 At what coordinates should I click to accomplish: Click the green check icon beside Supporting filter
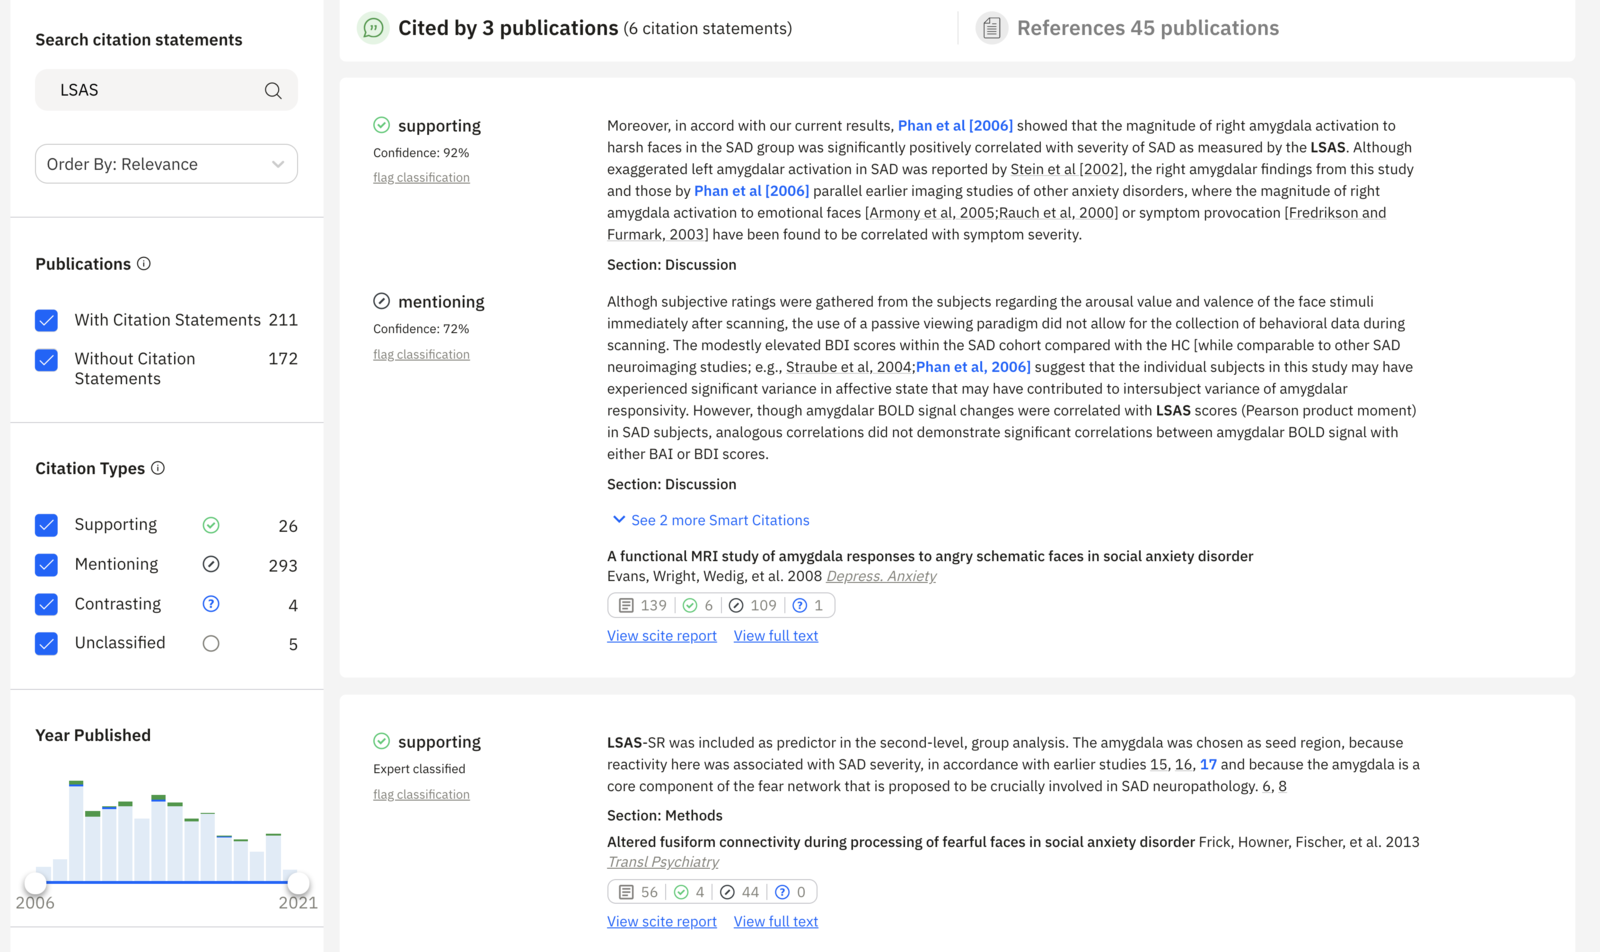[x=211, y=524]
